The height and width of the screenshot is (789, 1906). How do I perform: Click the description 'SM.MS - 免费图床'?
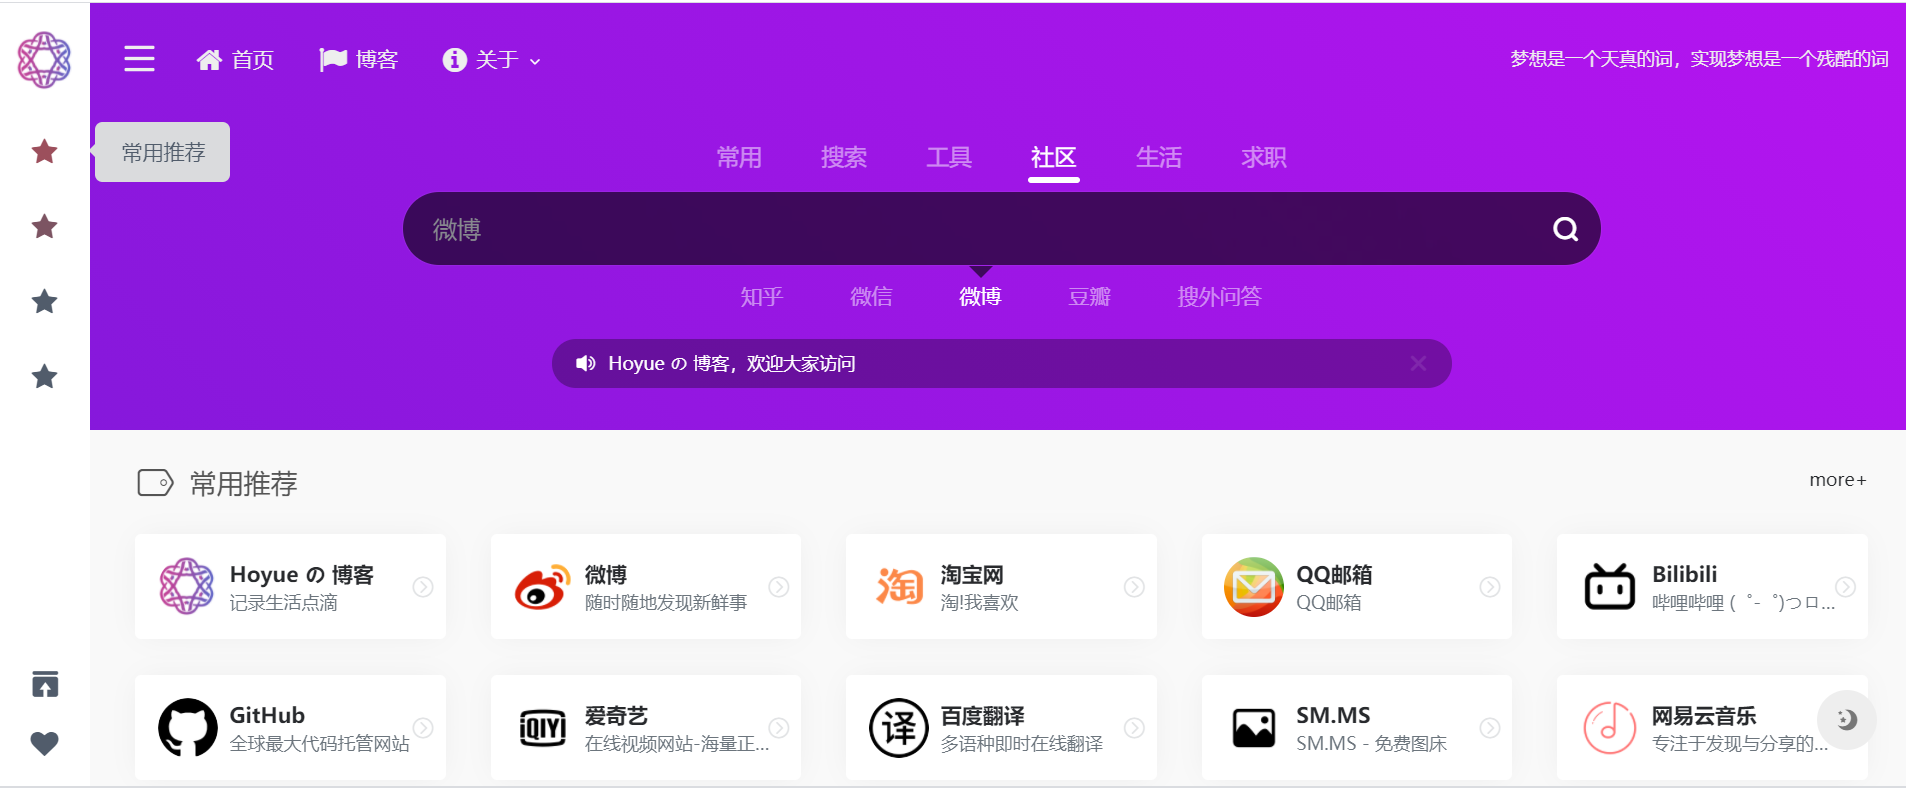[x=1372, y=744]
